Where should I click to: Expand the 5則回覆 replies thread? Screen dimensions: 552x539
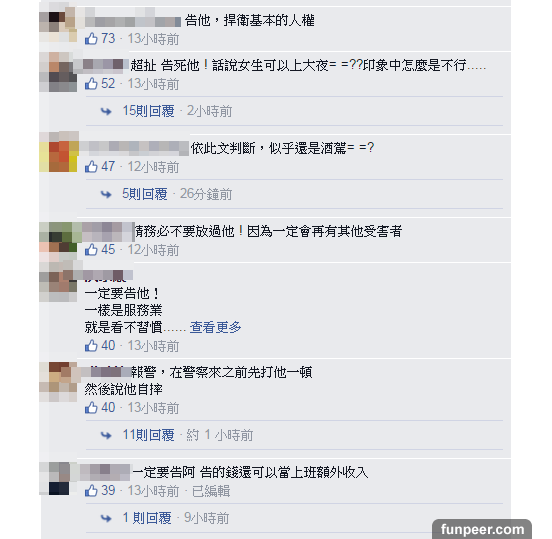coord(145,194)
